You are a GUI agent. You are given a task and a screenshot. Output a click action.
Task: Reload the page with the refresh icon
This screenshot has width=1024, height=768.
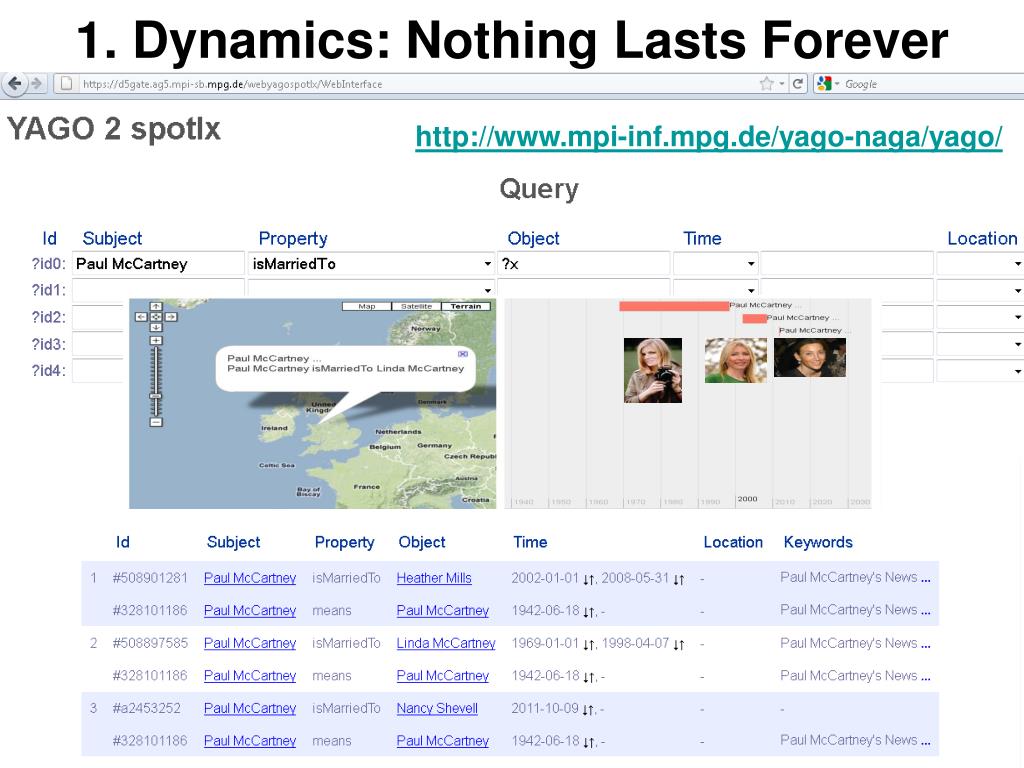point(797,84)
